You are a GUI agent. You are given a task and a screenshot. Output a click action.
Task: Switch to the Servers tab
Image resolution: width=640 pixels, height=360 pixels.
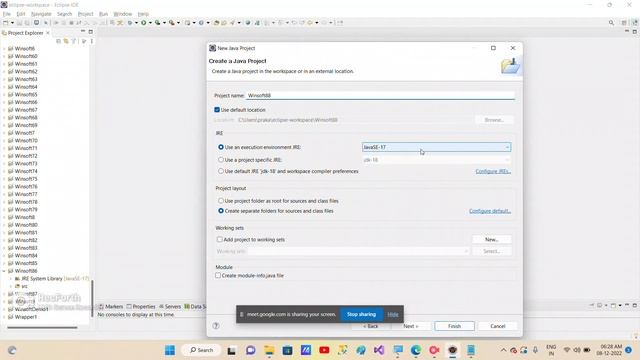(x=170, y=307)
